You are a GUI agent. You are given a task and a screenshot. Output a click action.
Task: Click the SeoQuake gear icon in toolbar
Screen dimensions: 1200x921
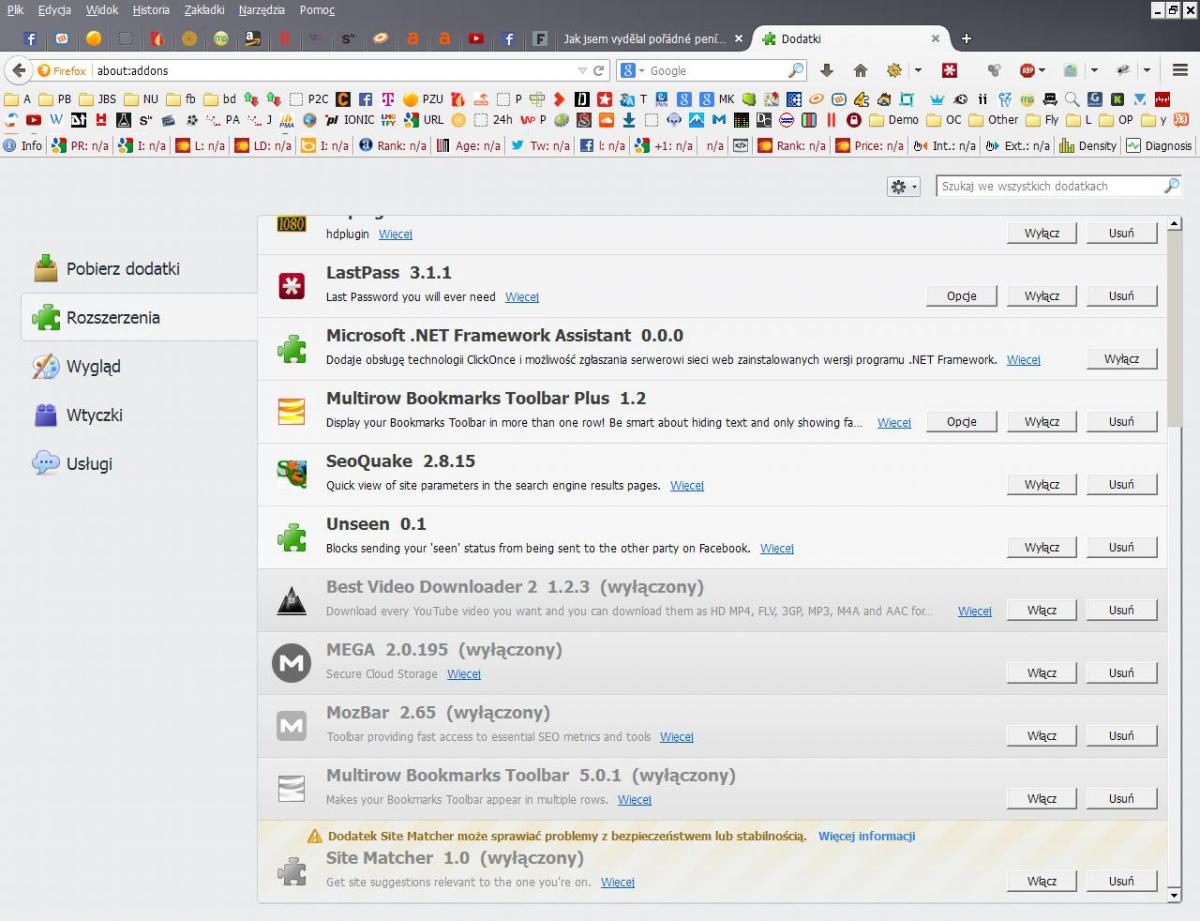(893, 70)
